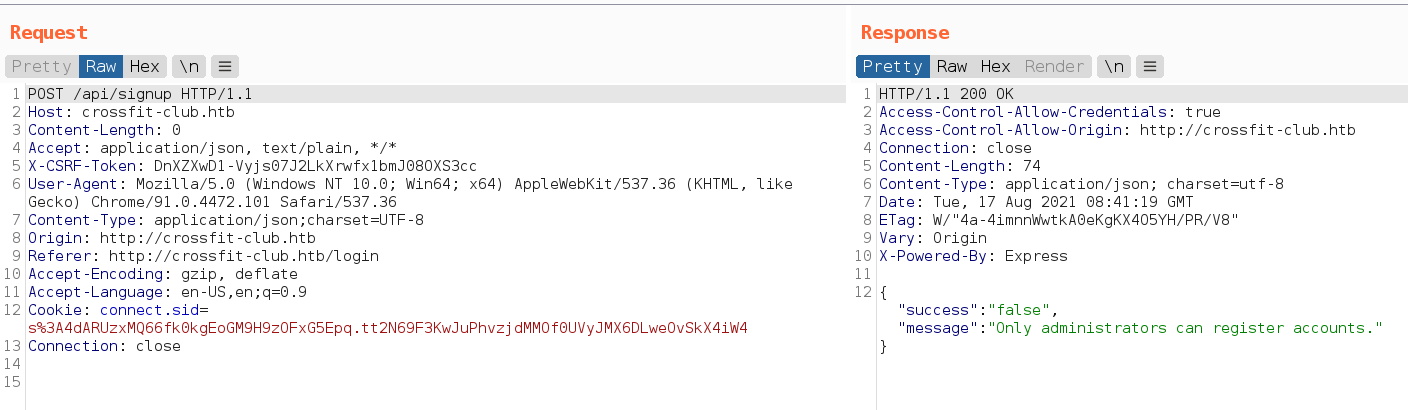Image resolution: width=1408 pixels, height=410 pixels.
Task: Open the Response Hex tab
Action: (995, 67)
